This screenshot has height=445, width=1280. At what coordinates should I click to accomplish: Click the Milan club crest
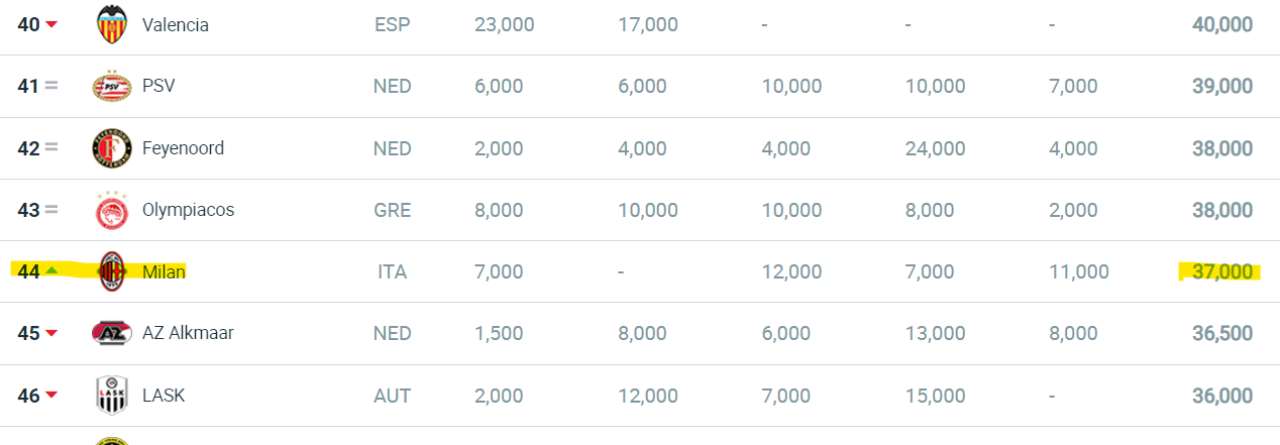[x=111, y=271]
